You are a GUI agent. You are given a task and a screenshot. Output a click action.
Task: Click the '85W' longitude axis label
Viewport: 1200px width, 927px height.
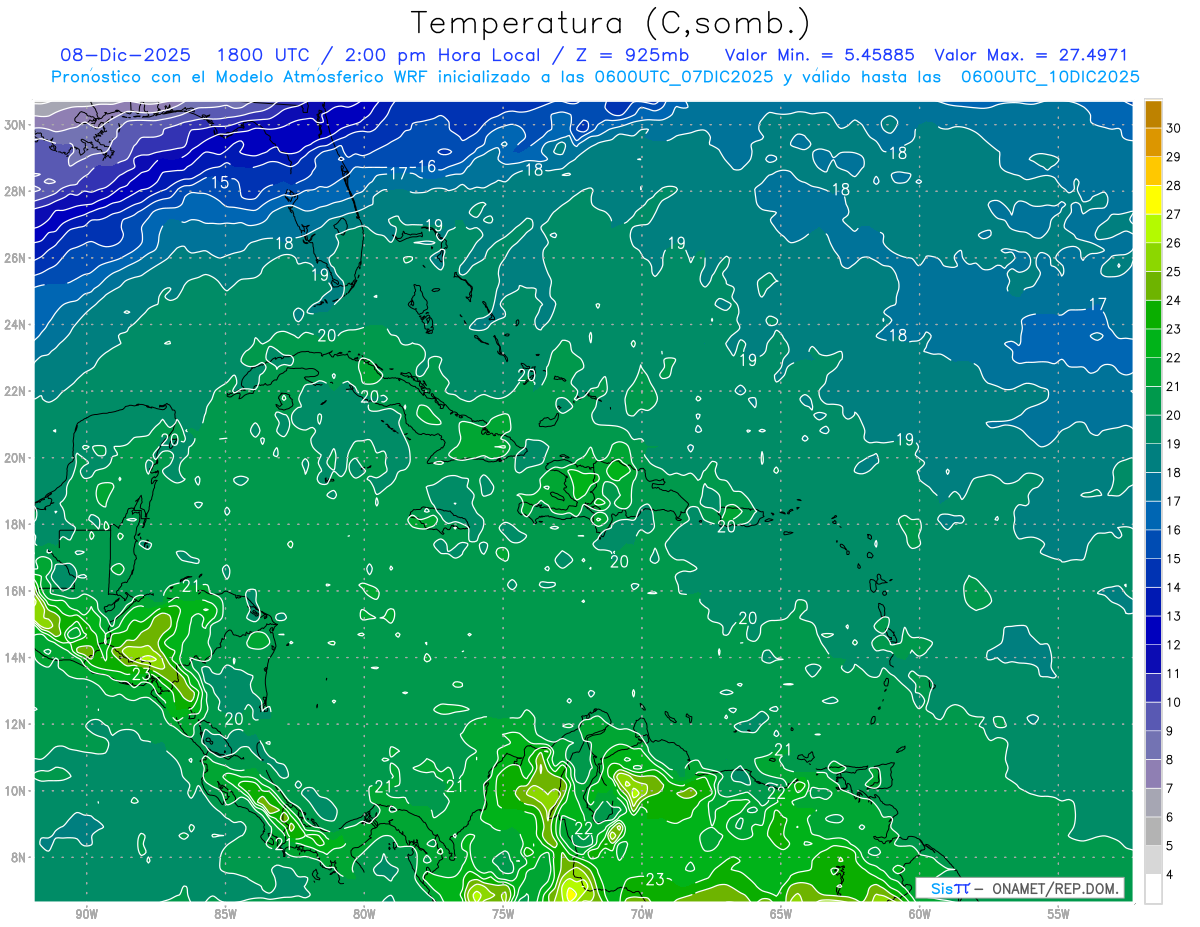pos(225,914)
